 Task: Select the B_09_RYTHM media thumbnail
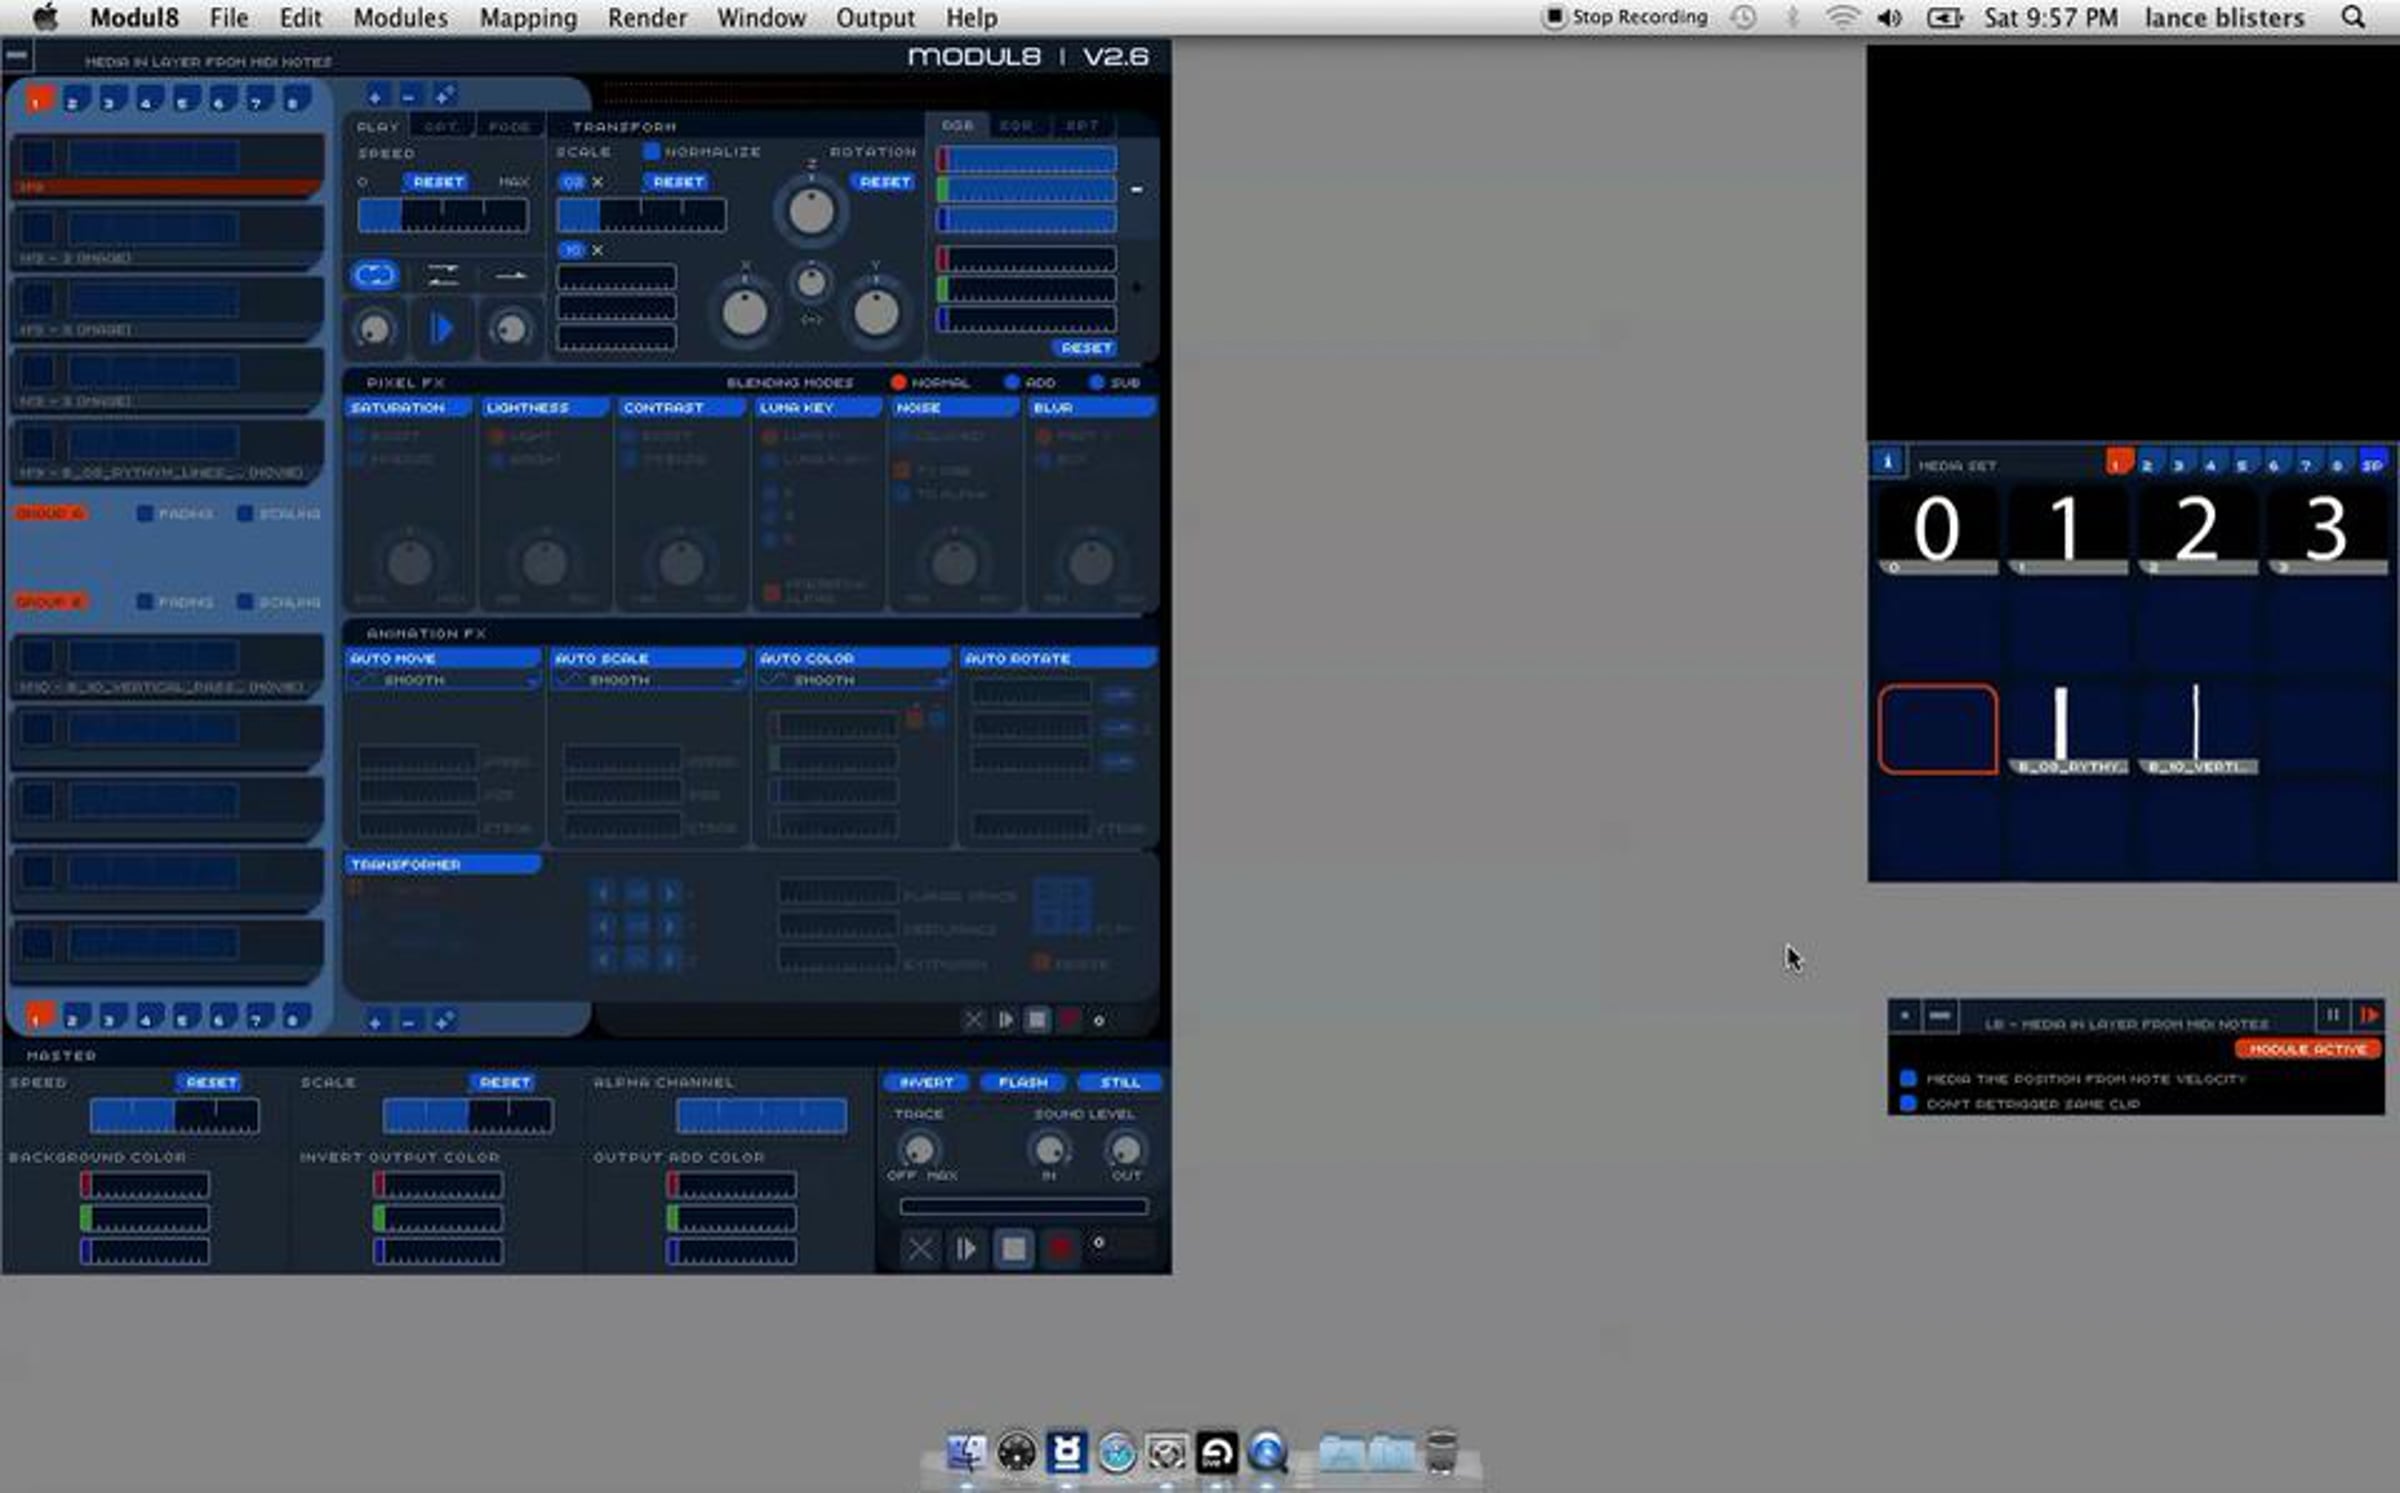(2067, 729)
